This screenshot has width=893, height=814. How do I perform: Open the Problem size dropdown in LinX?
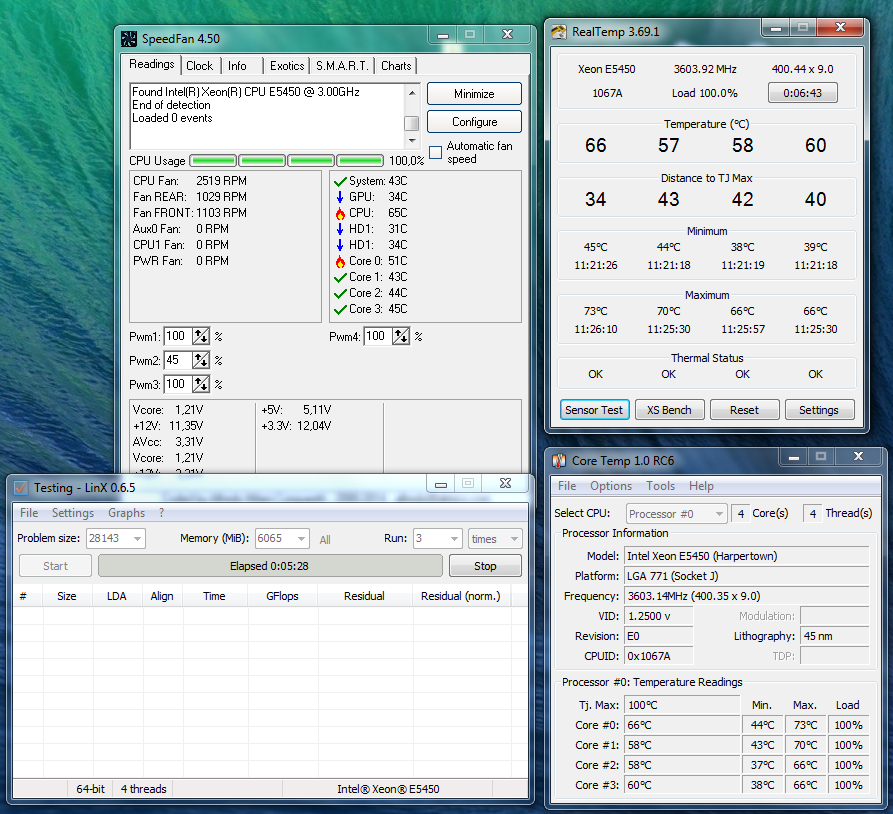tap(137, 538)
